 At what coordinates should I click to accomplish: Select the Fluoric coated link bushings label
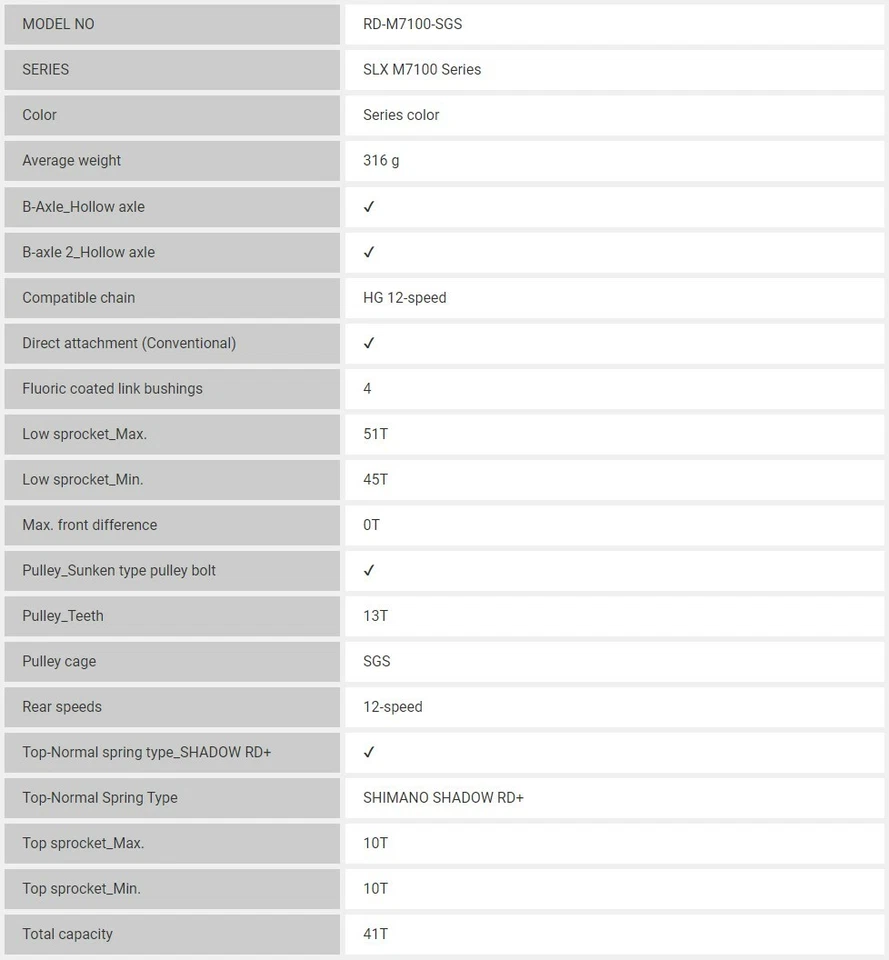click(x=112, y=388)
